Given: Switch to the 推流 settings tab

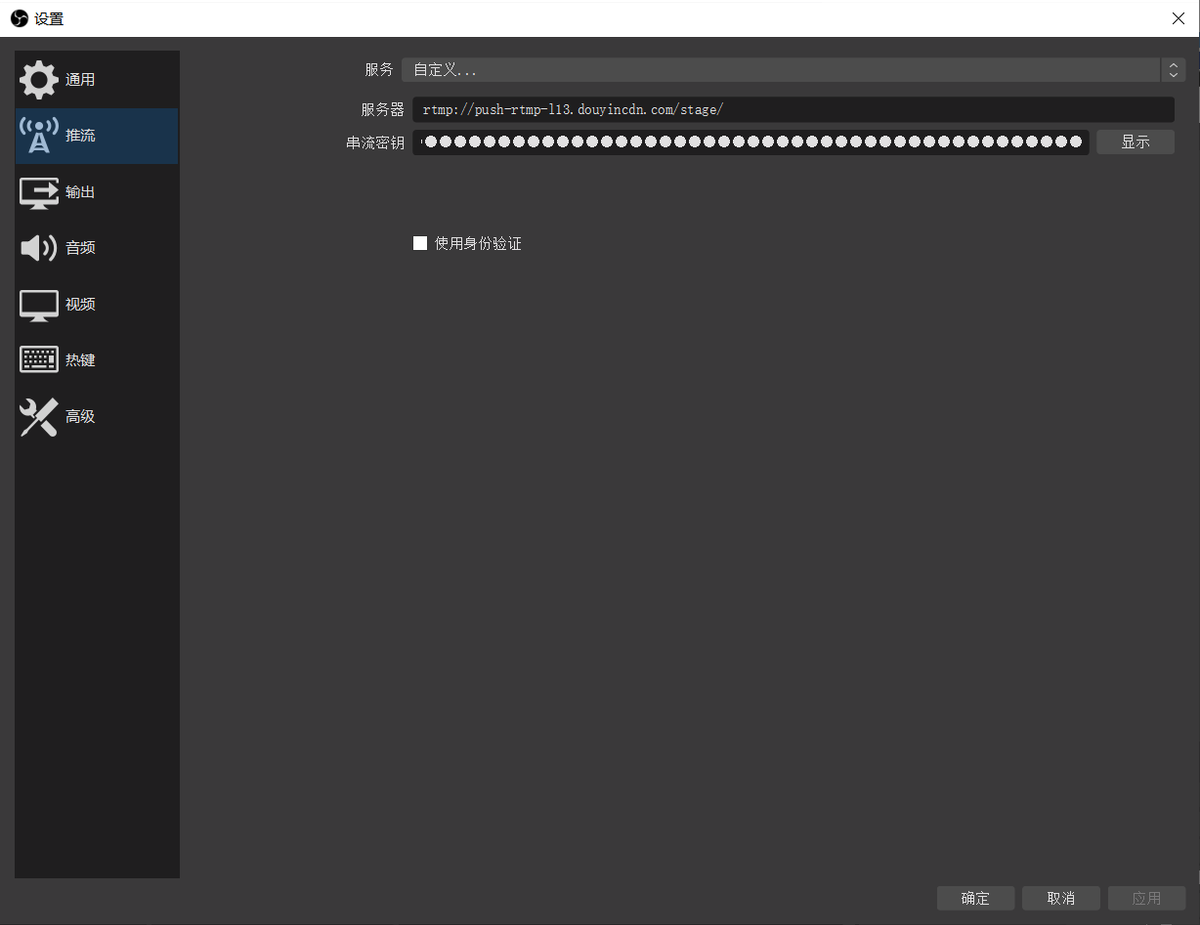Looking at the screenshot, I should [x=97, y=136].
